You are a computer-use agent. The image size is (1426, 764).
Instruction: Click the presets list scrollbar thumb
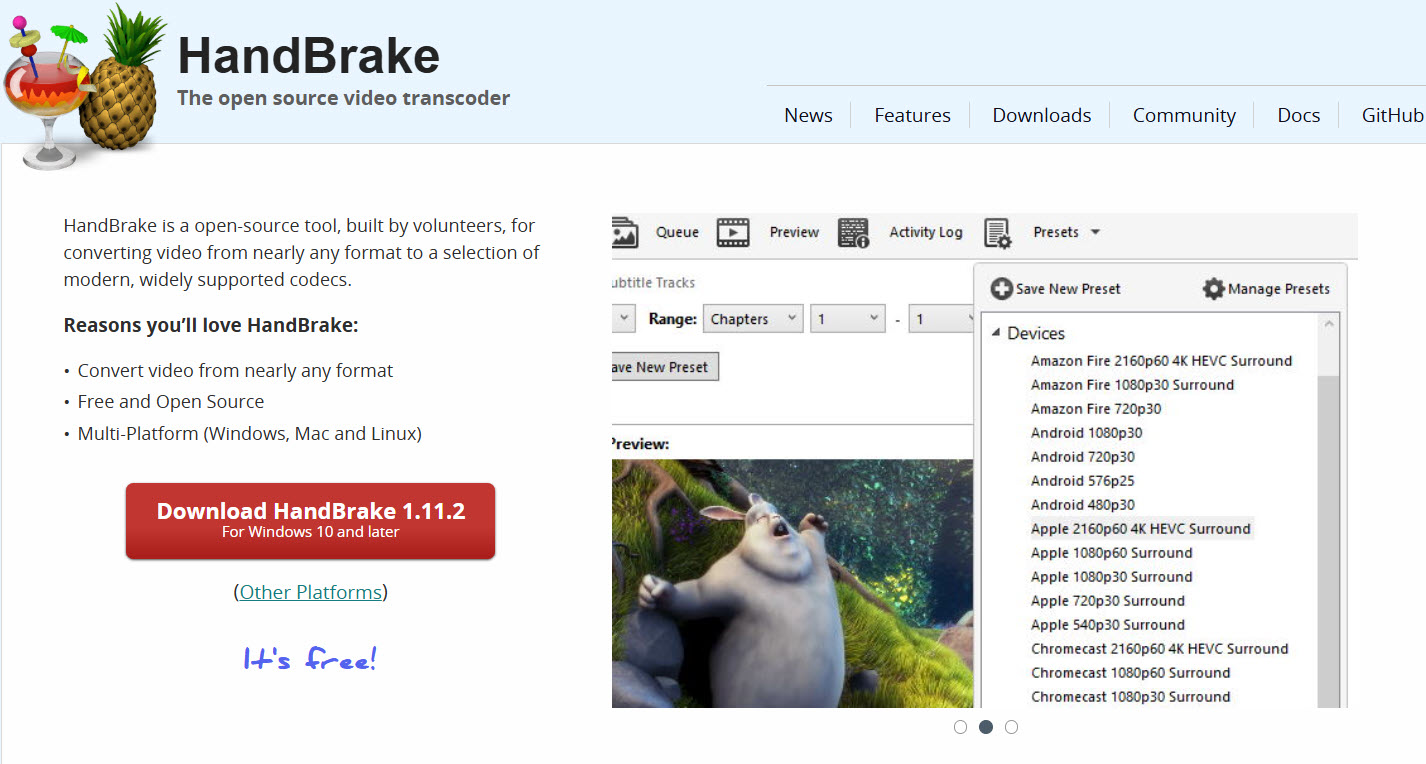[1328, 540]
